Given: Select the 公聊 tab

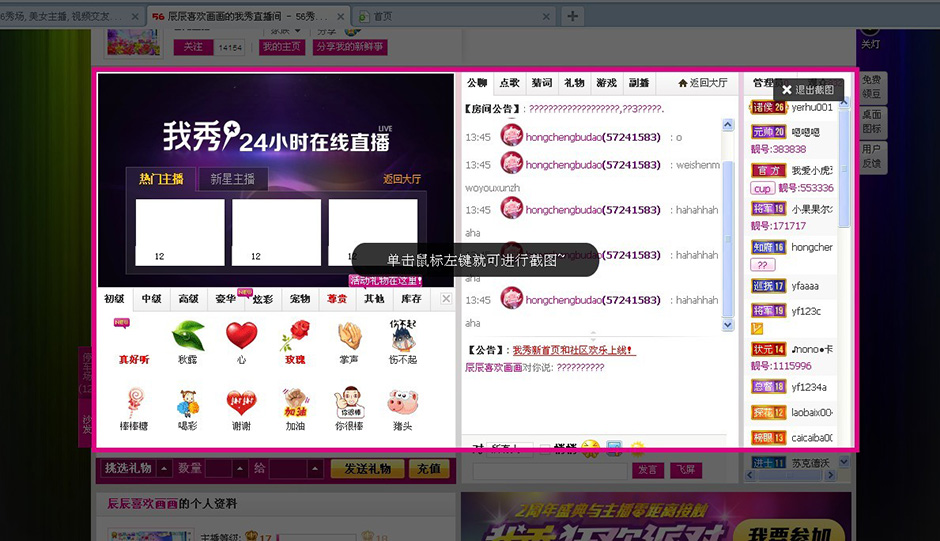Looking at the screenshot, I should [477, 83].
